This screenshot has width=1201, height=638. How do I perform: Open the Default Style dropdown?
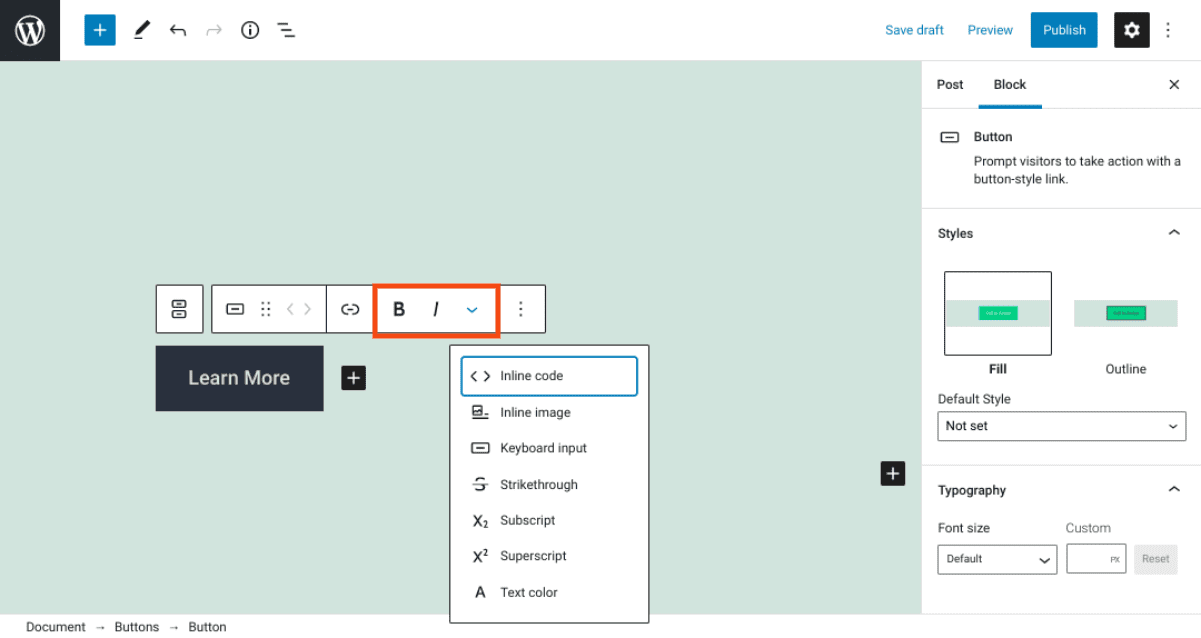coord(1061,426)
